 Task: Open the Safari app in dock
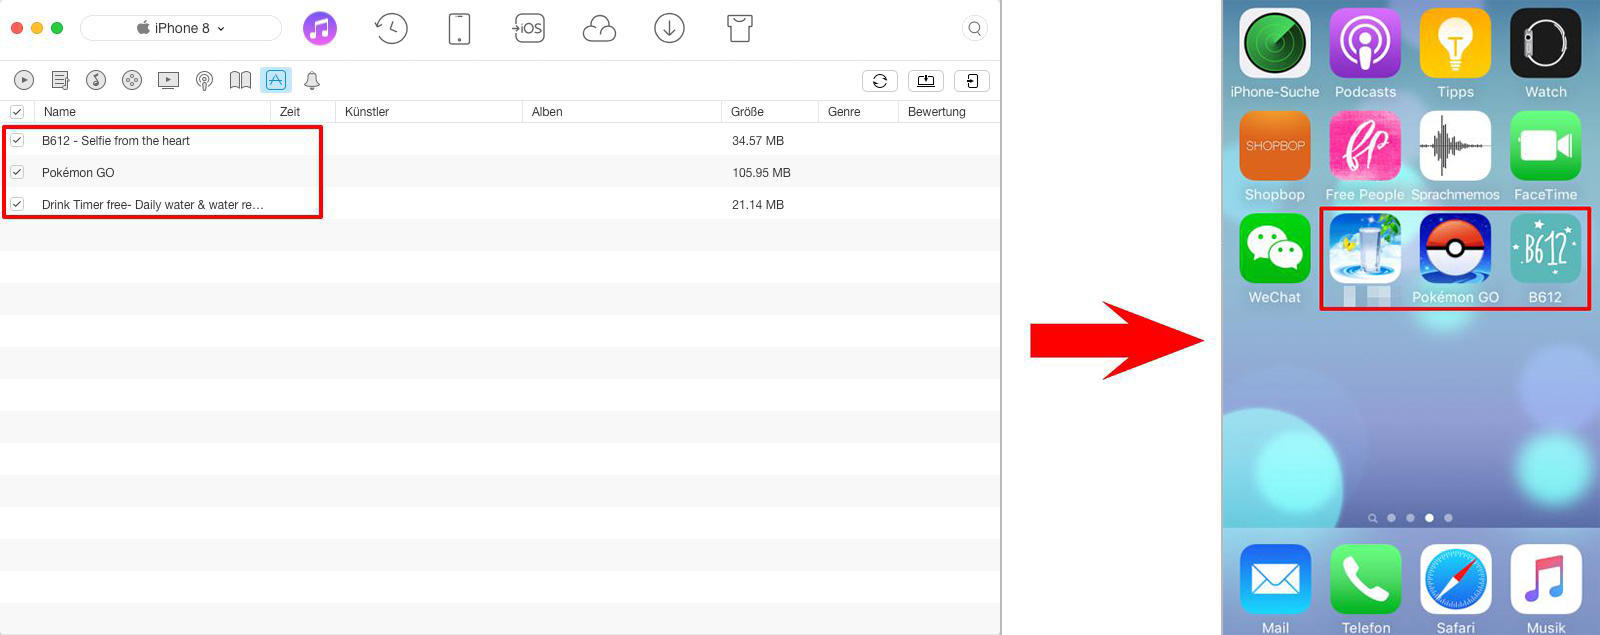point(1455,580)
